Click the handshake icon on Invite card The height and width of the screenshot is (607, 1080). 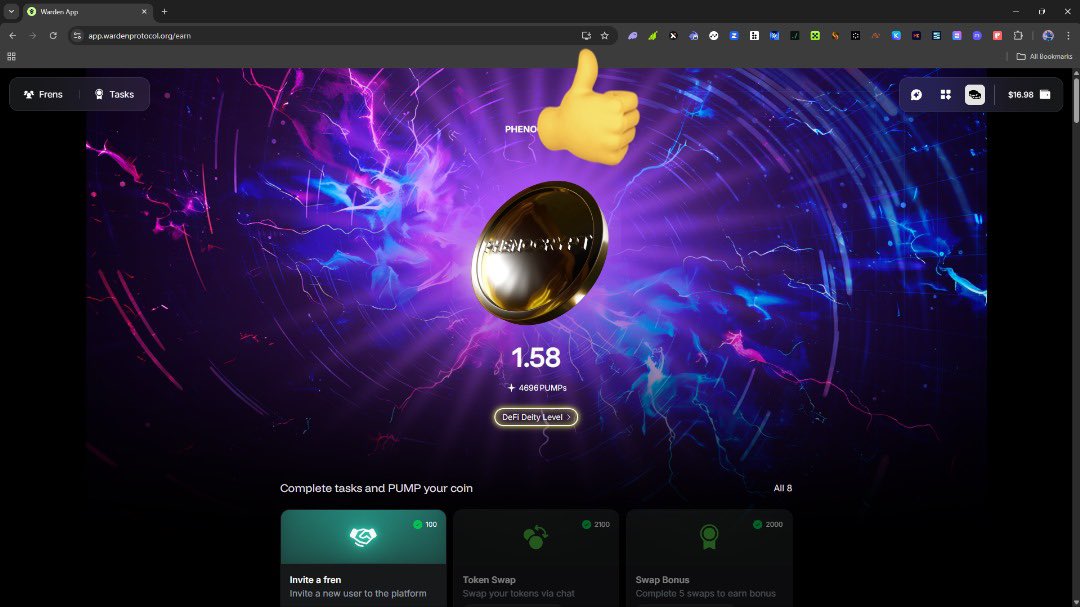pos(363,537)
